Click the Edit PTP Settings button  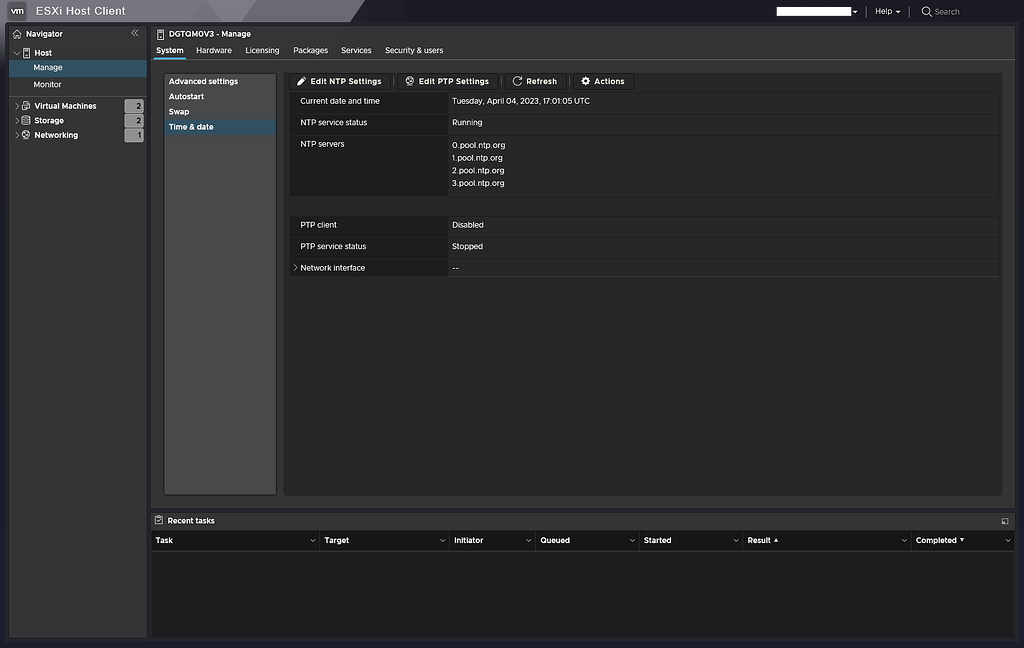pos(446,81)
